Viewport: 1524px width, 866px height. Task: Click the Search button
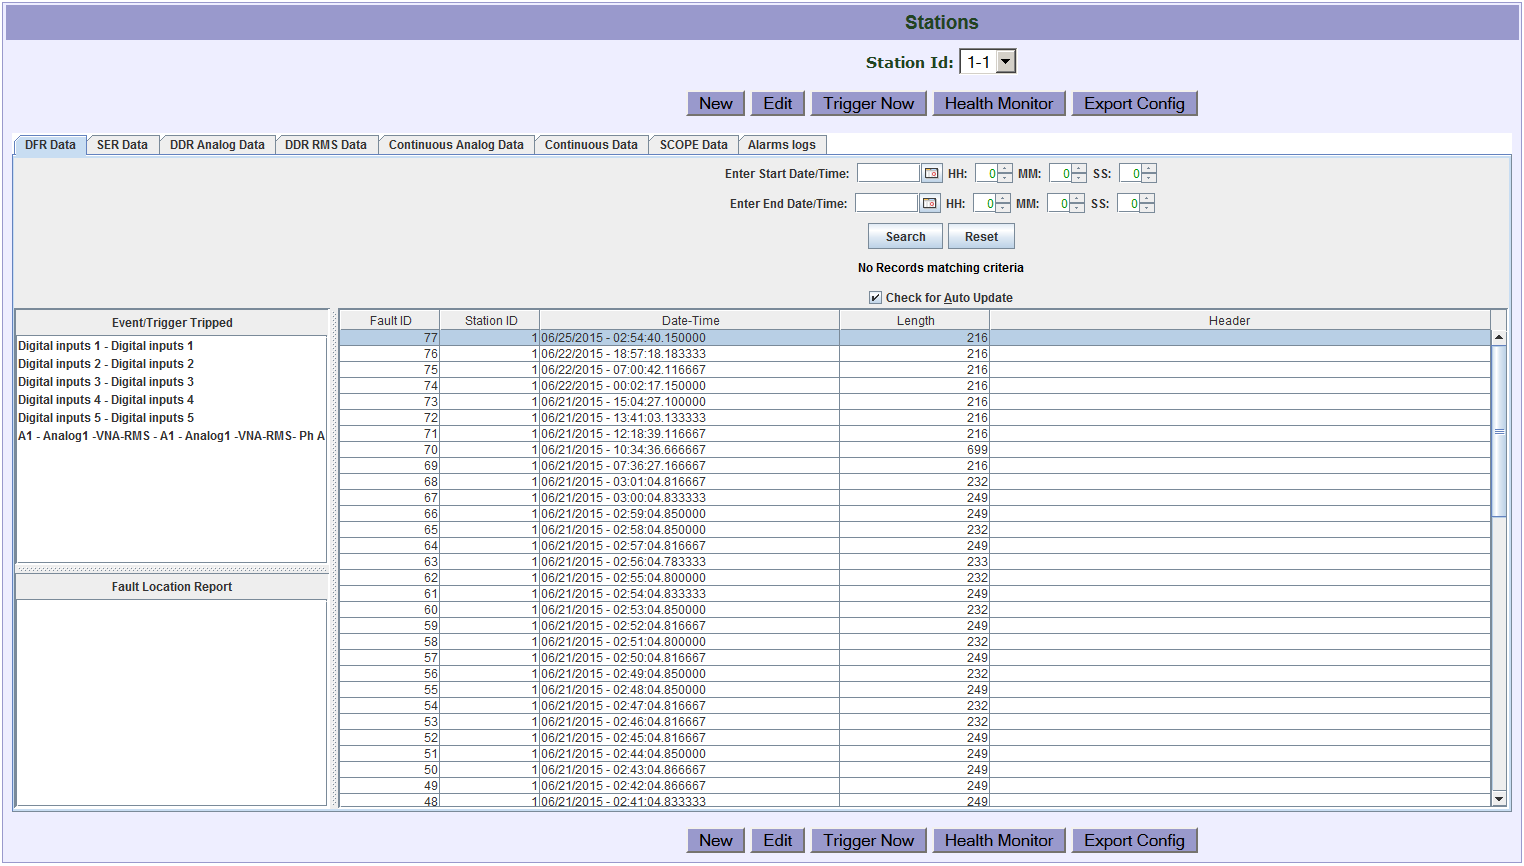pyautogui.click(x=905, y=237)
